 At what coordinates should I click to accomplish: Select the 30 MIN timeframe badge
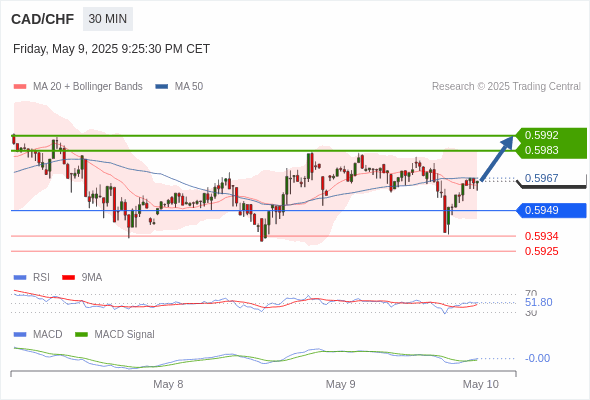[x=108, y=19]
